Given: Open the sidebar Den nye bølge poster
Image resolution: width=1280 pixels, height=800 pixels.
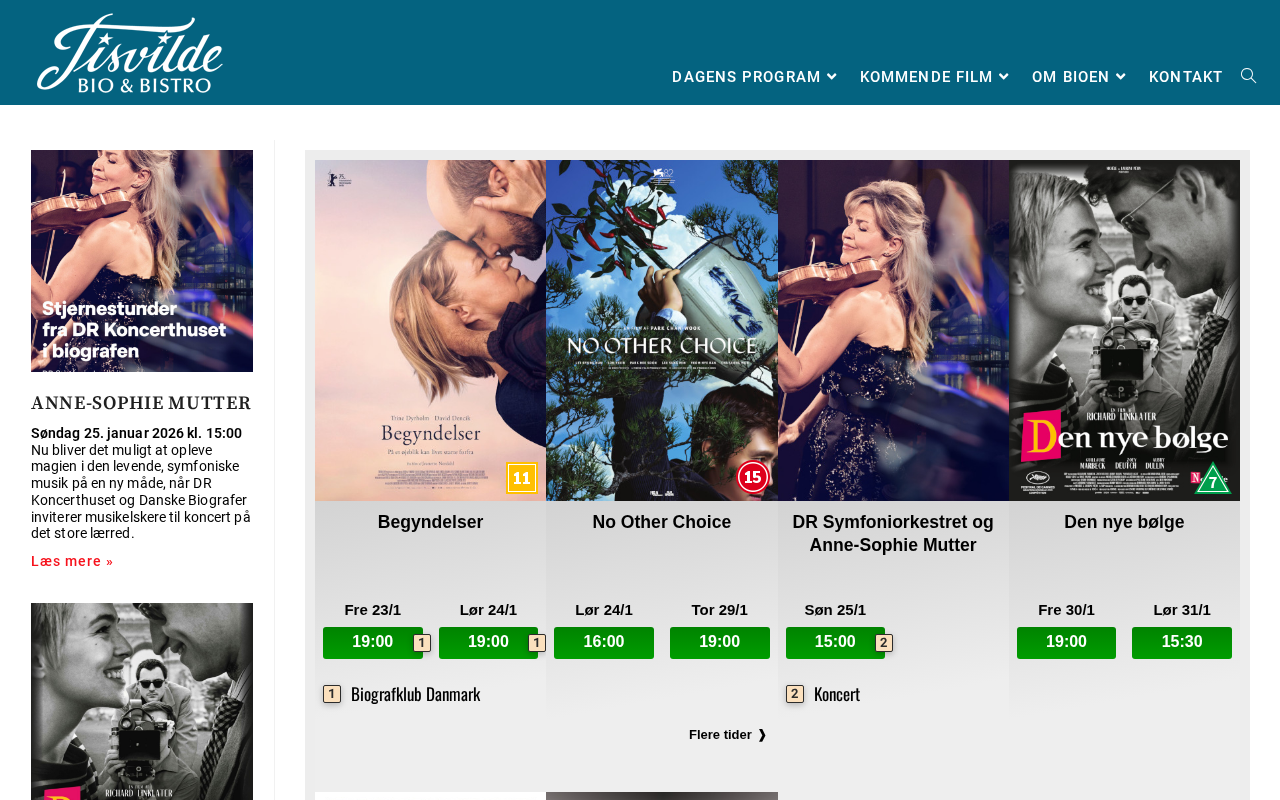Looking at the screenshot, I should click(142, 701).
